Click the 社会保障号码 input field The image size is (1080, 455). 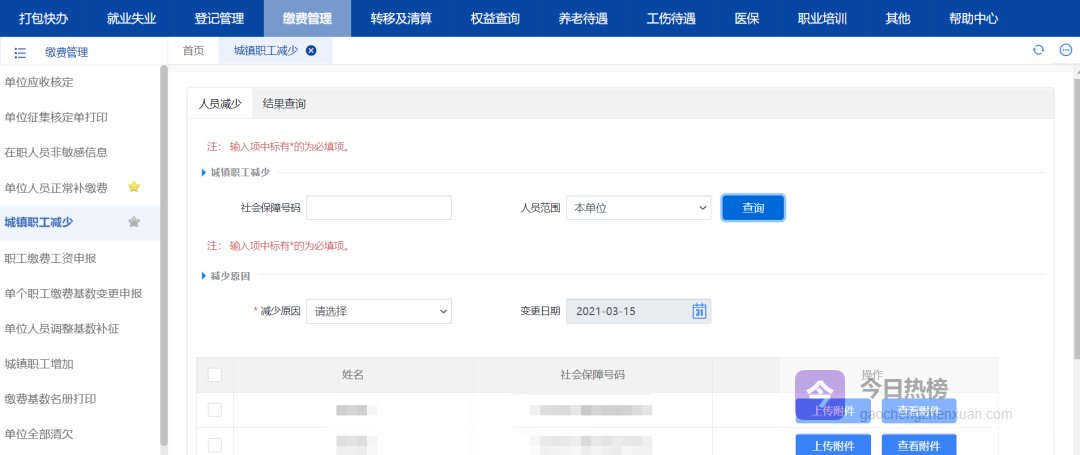(379, 208)
